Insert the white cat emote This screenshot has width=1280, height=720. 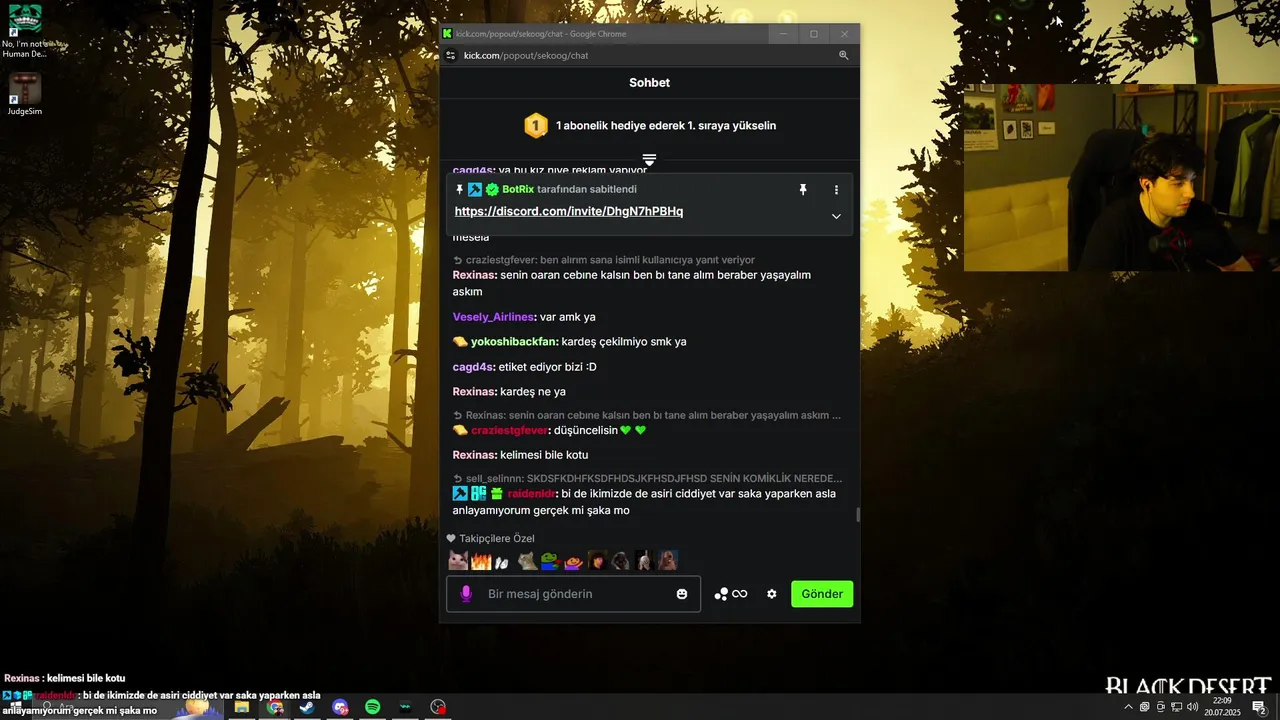click(458, 561)
